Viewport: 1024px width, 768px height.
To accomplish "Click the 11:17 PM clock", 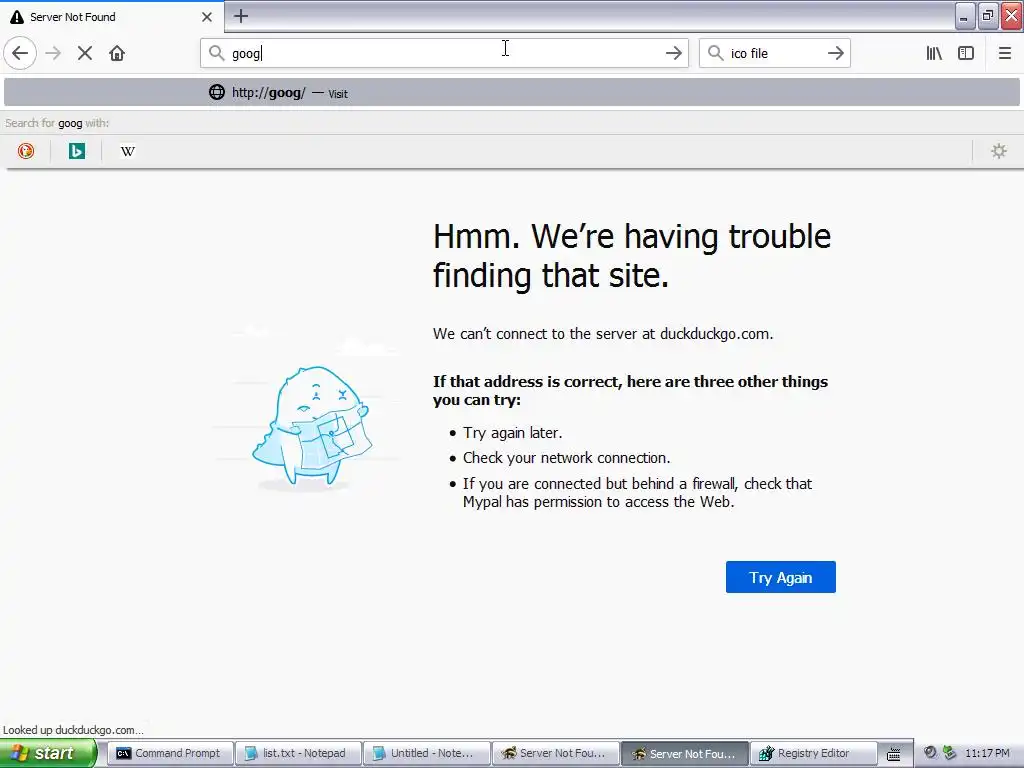I will pyautogui.click(x=987, y=753).
